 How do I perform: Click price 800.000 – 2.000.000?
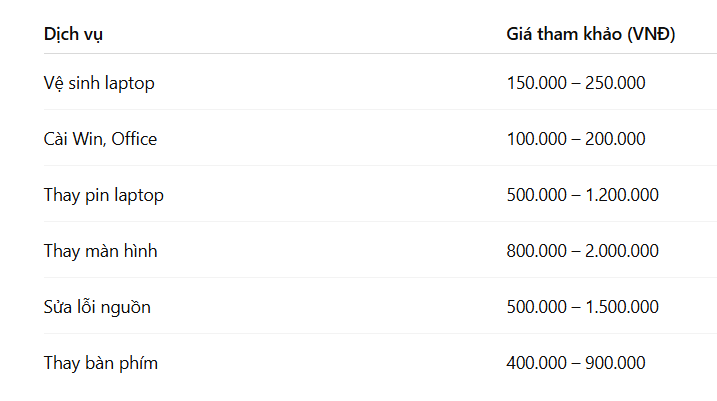(x=583, y=251)
